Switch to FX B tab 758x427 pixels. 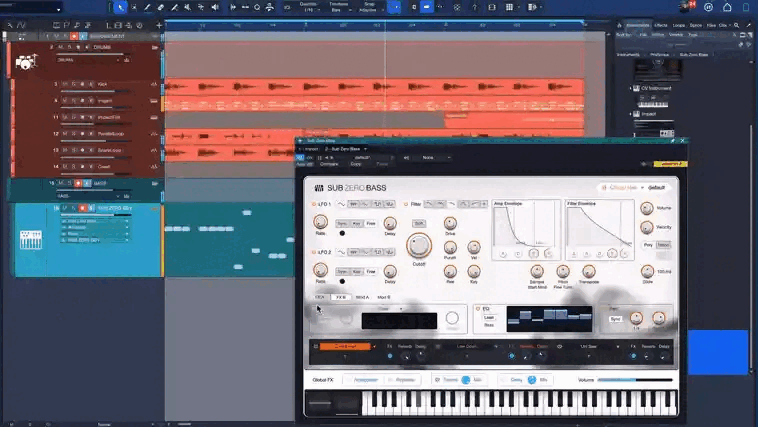tap(341, 297)
